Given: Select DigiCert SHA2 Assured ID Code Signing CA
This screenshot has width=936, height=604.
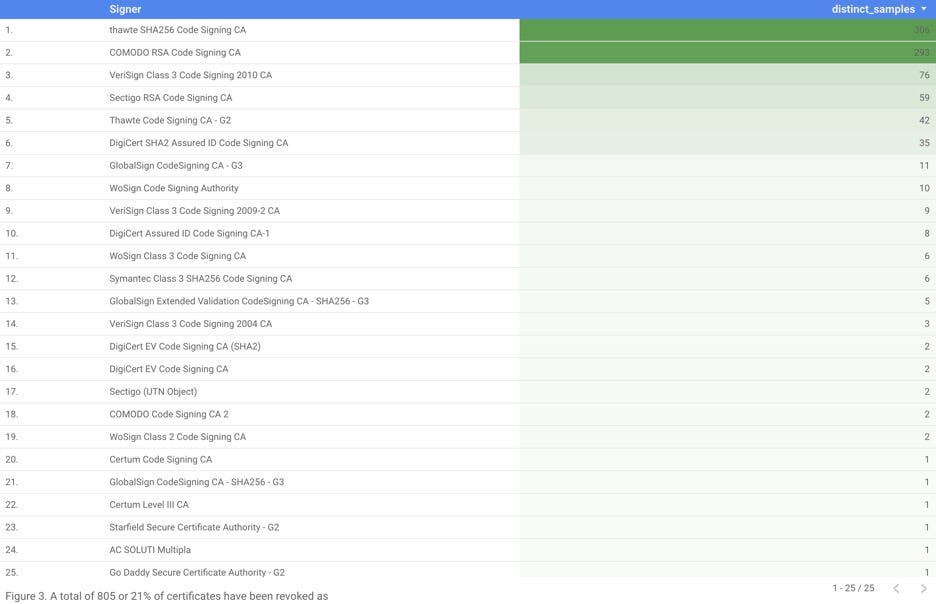Looking at the screenshot, I should (x=199, y=143).
